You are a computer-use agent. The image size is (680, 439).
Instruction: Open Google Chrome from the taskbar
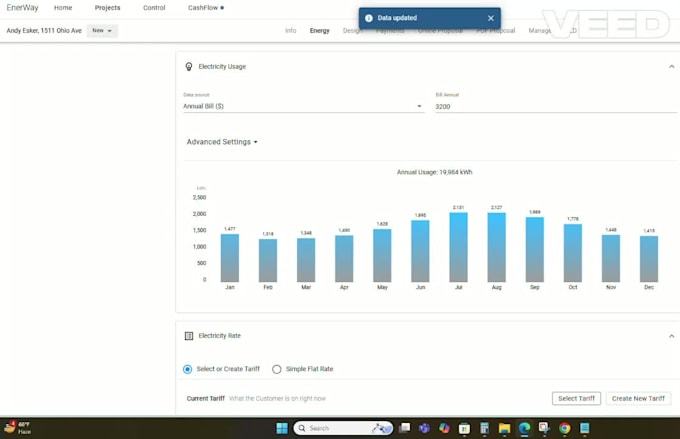pyautogui.click(x=565, y=428)
